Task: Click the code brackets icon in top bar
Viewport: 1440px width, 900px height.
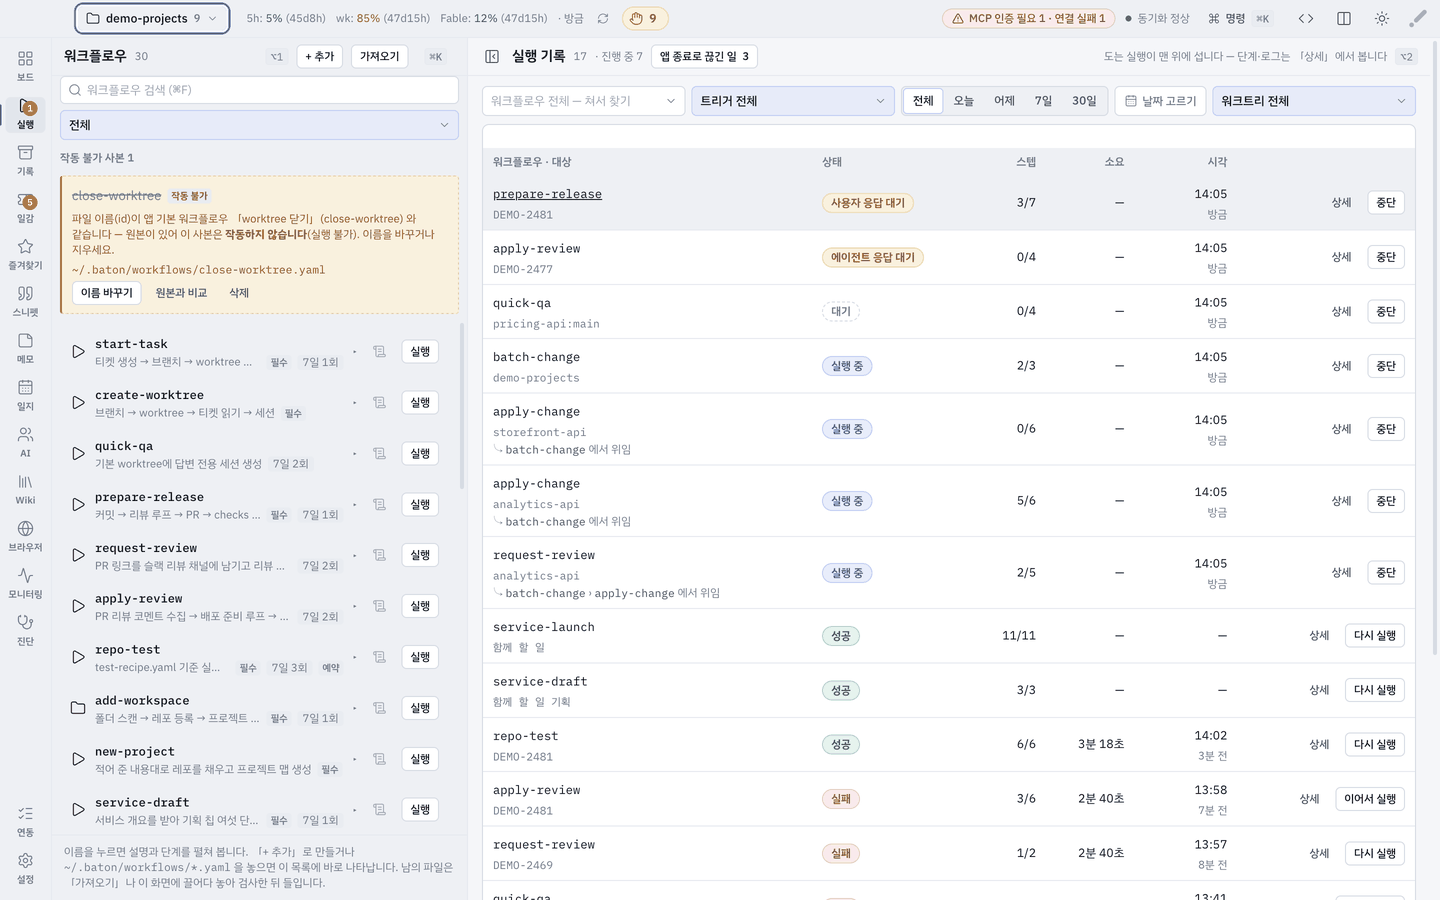Action: click(x=1306, y=18)
